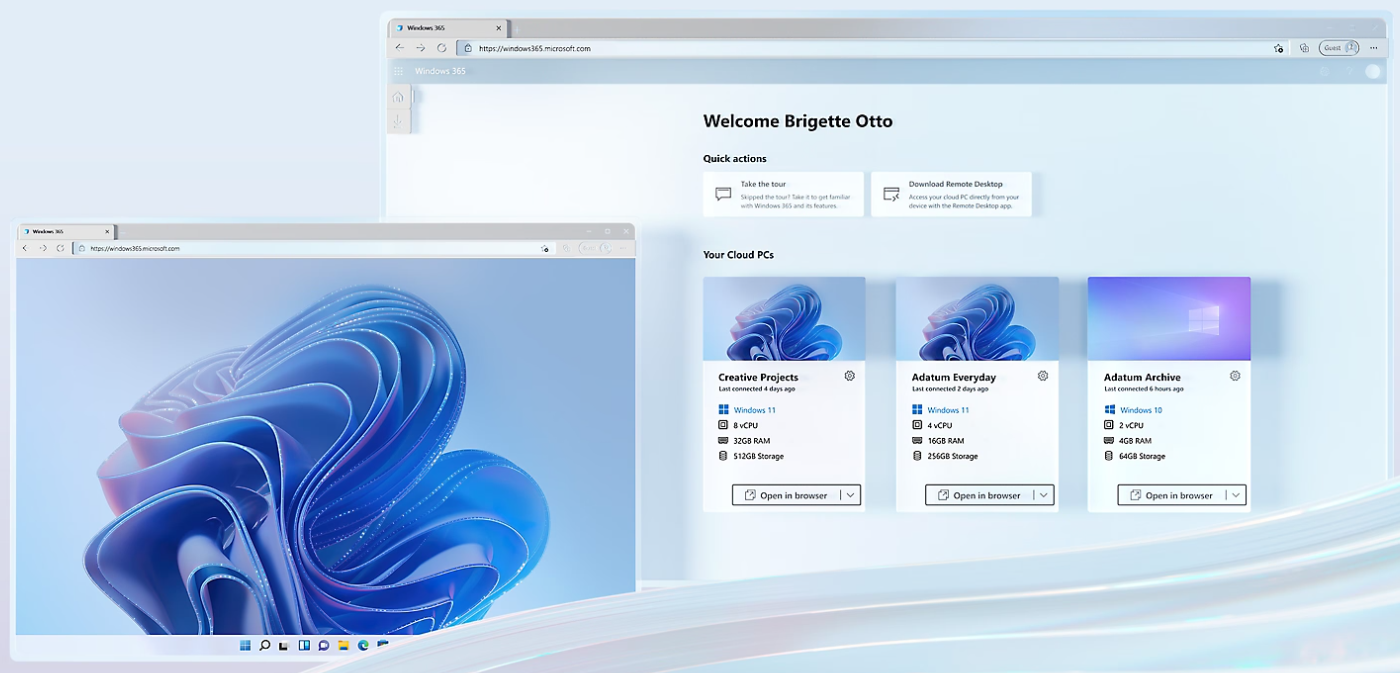
Task: Click refresh in the larger browser window
Action: pos(441,48)
